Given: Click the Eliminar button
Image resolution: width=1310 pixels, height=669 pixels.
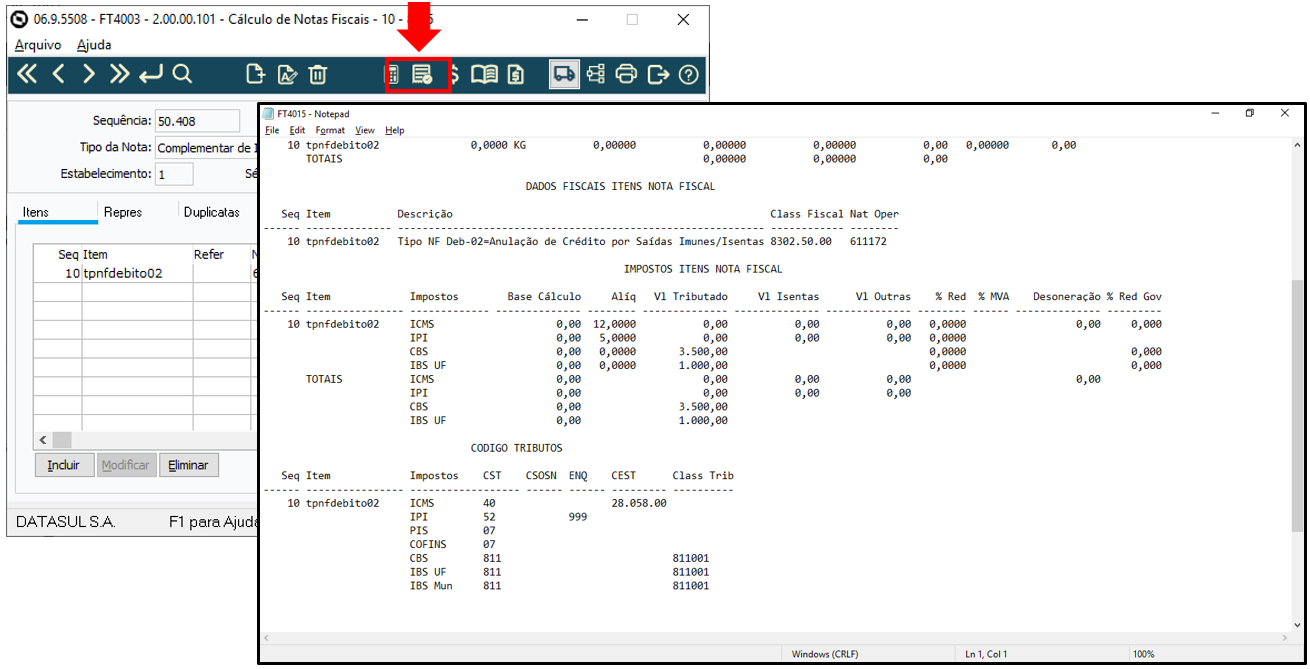Looking at the screenshot, I should coord(188,465).
